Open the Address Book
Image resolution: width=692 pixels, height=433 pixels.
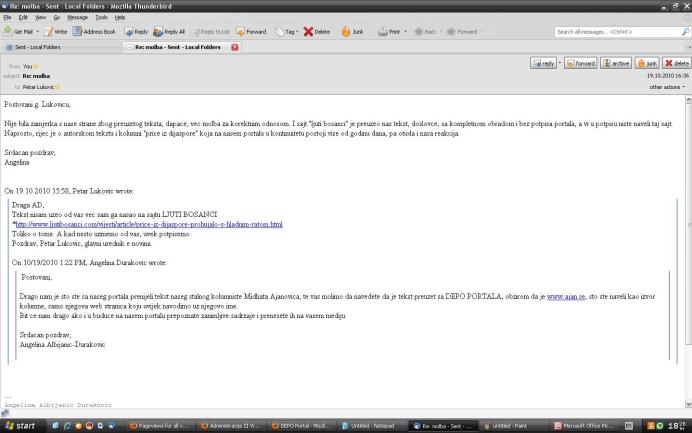point(95,32)
